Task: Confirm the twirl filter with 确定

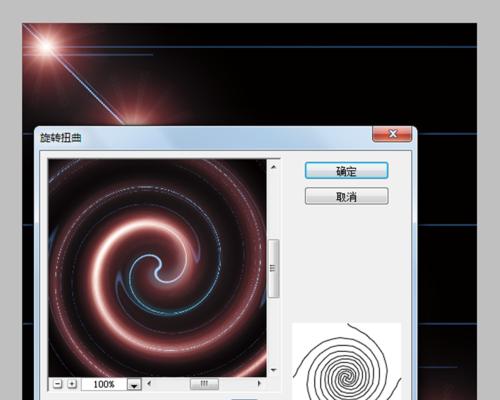Action: 346,171
